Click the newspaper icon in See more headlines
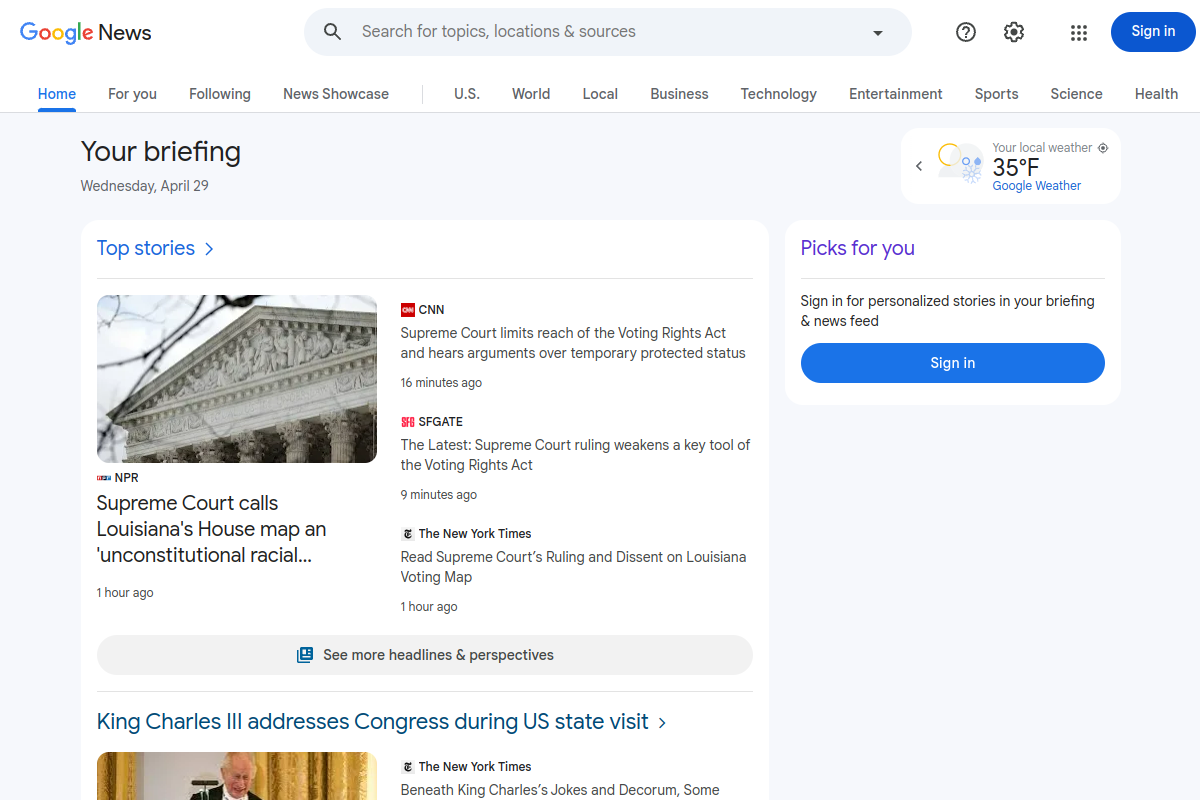This screenshot has width=1200, height=800. [x=305, y=655]
